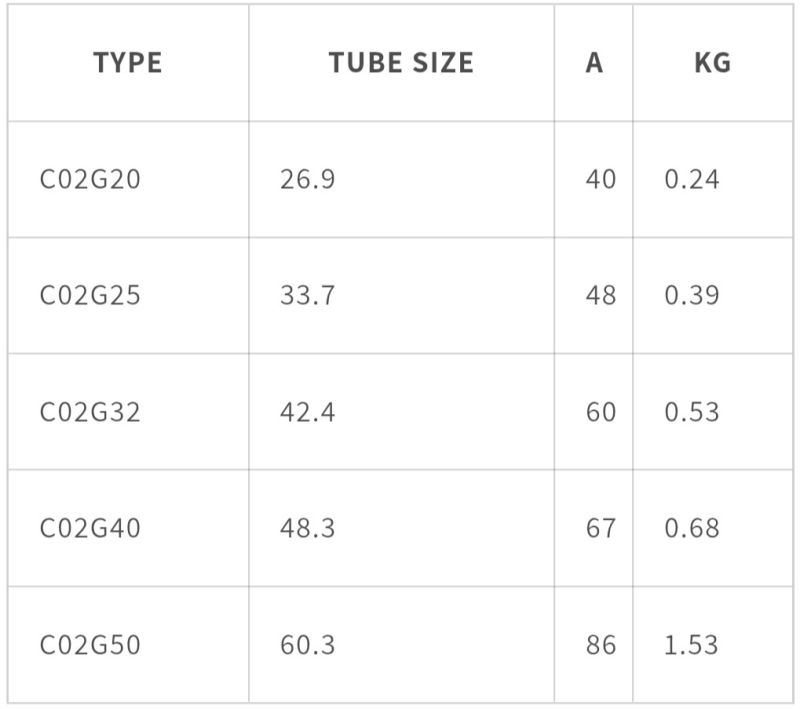800x709 pixels.
Task: Click the A value 40
Action: 601,180
